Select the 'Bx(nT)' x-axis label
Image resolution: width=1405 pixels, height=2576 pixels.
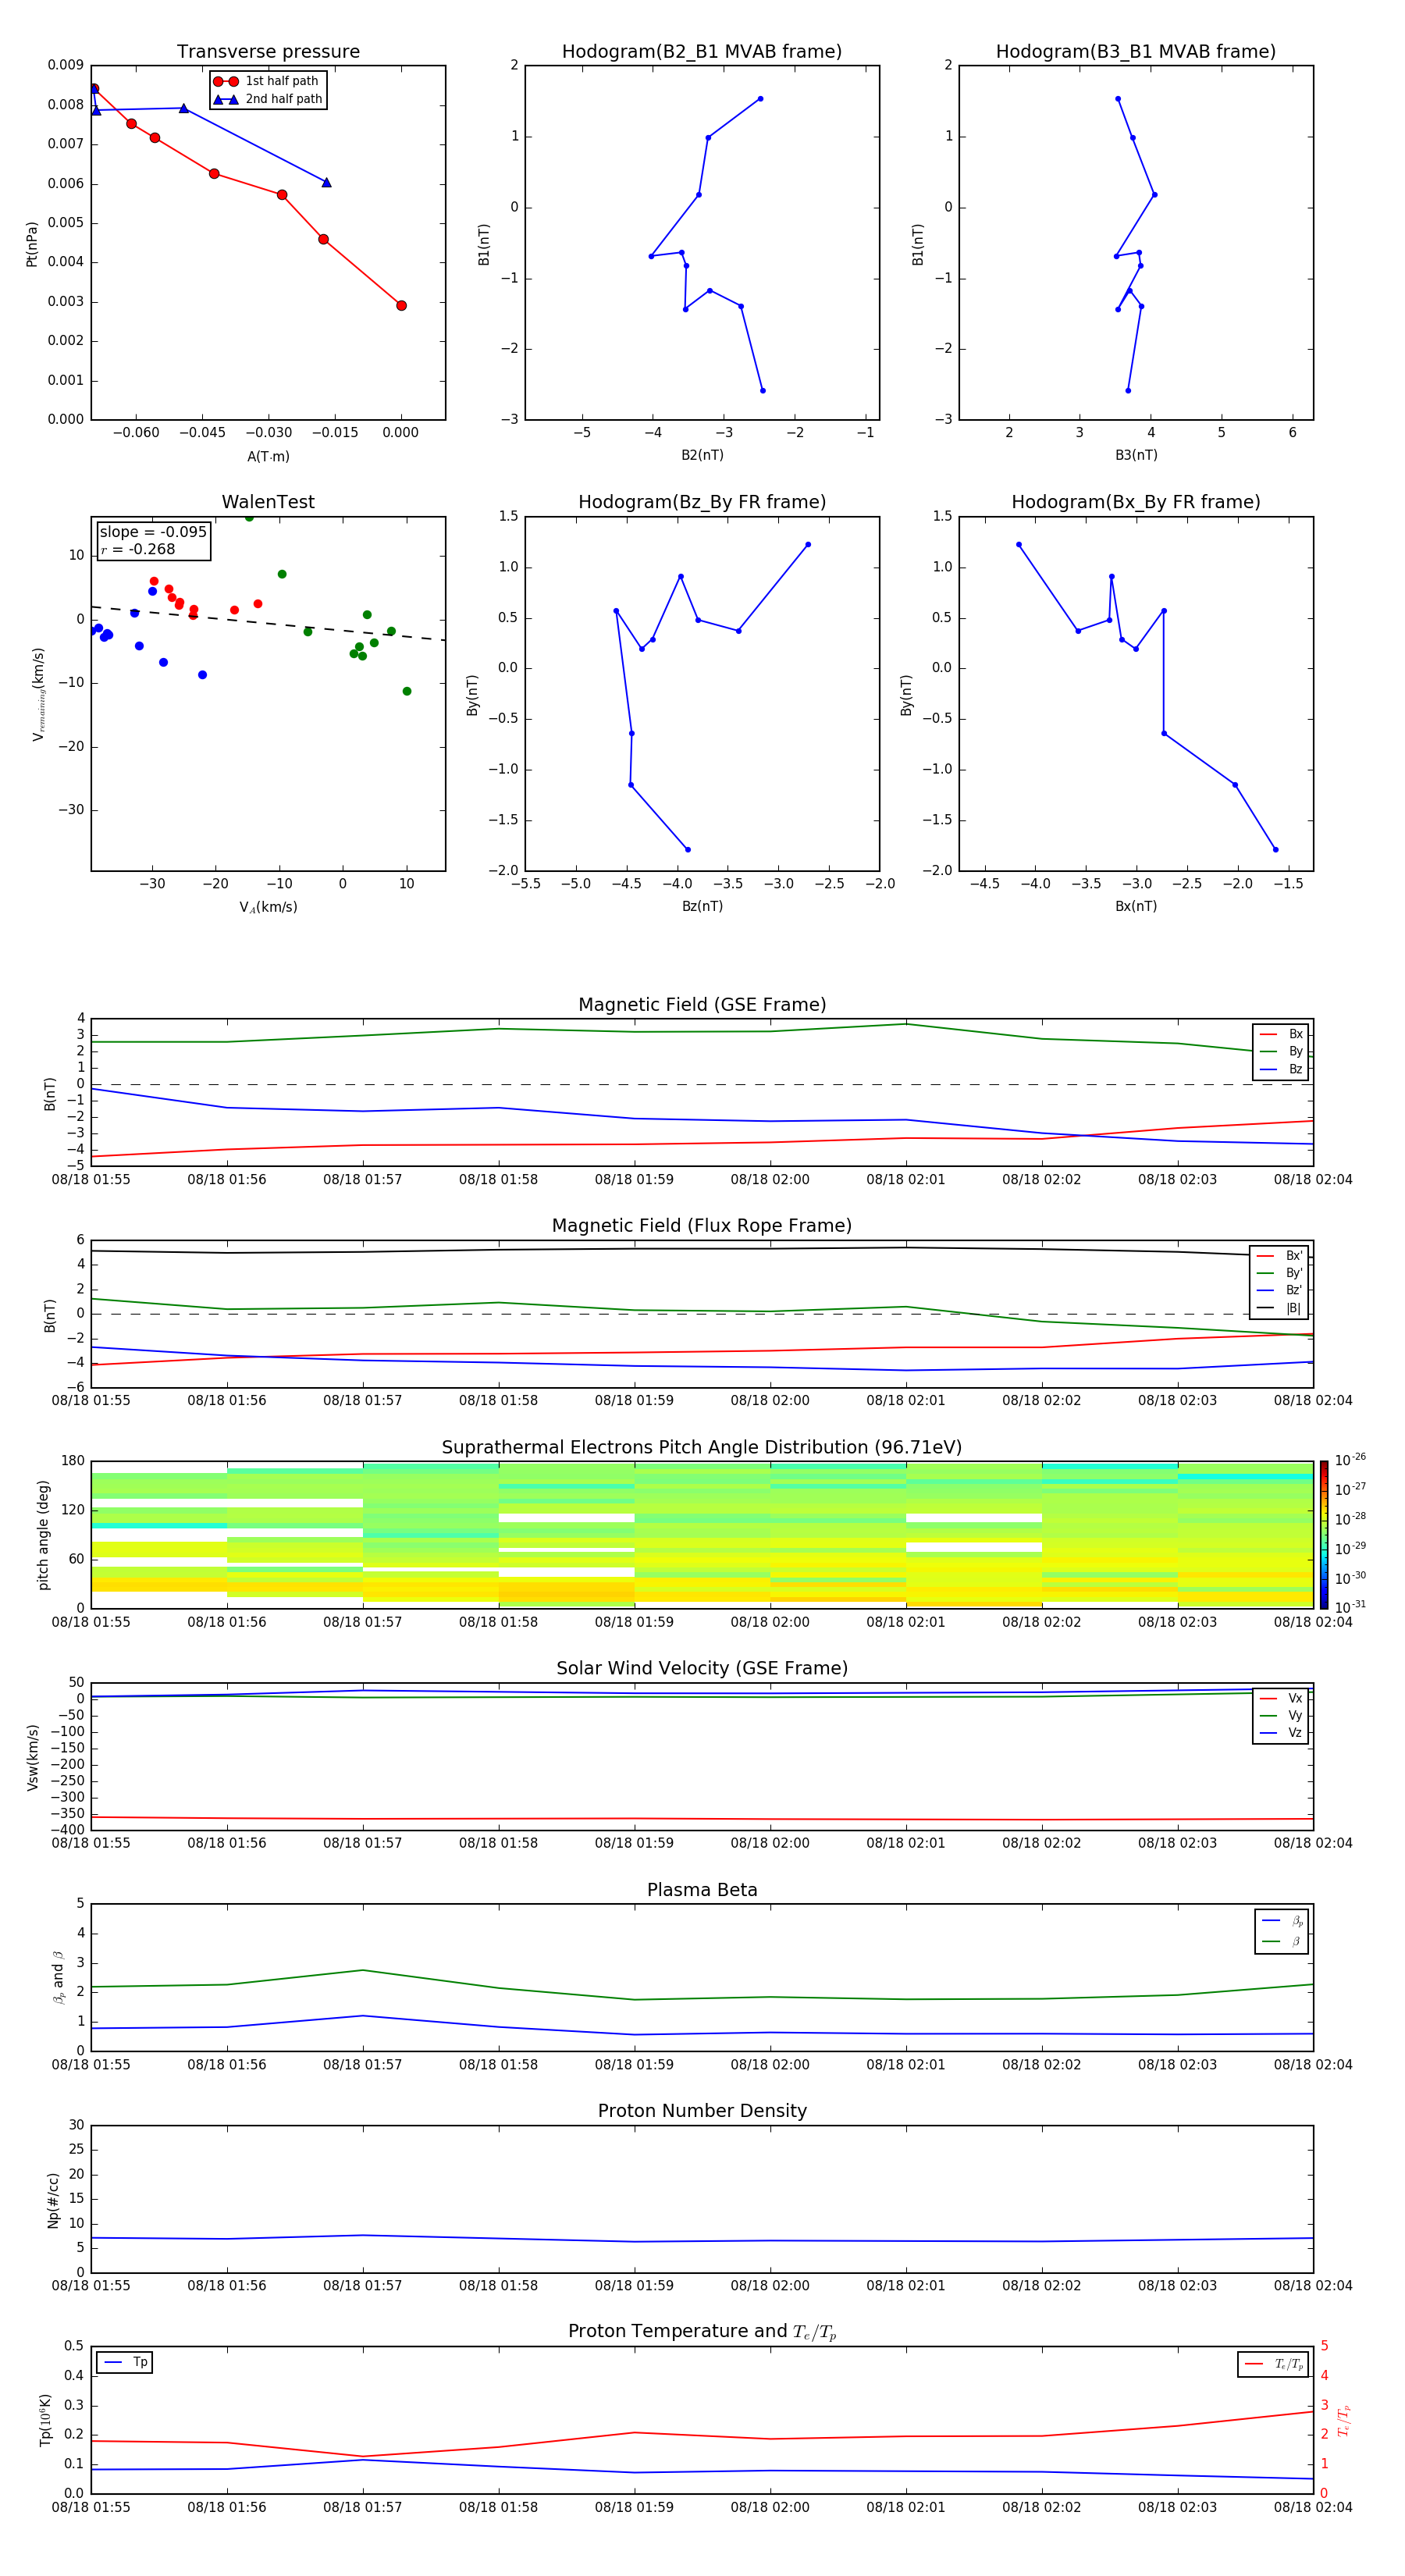(x=1136, y=906)
